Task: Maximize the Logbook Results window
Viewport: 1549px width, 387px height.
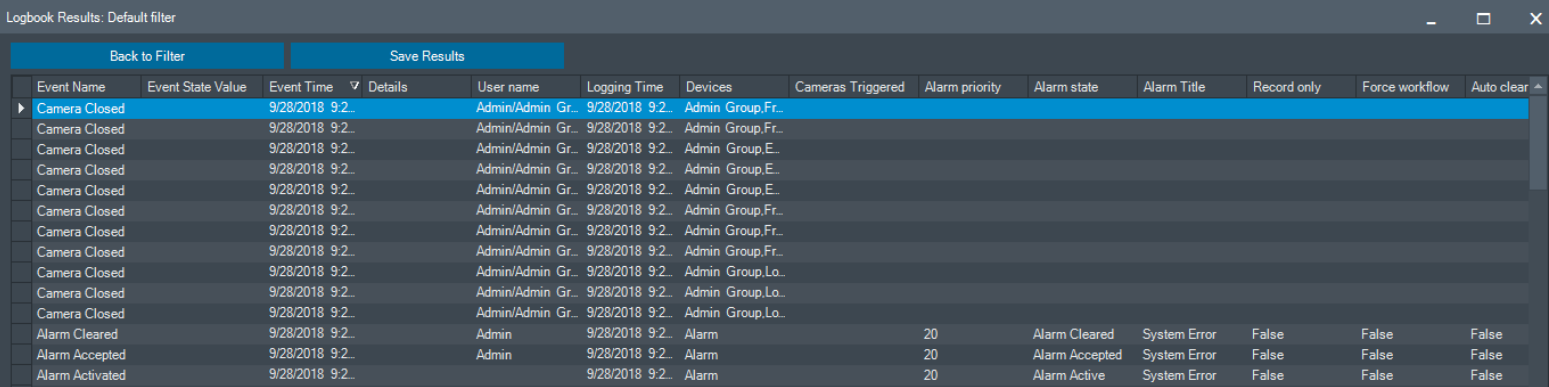Action: [1484, 18]
